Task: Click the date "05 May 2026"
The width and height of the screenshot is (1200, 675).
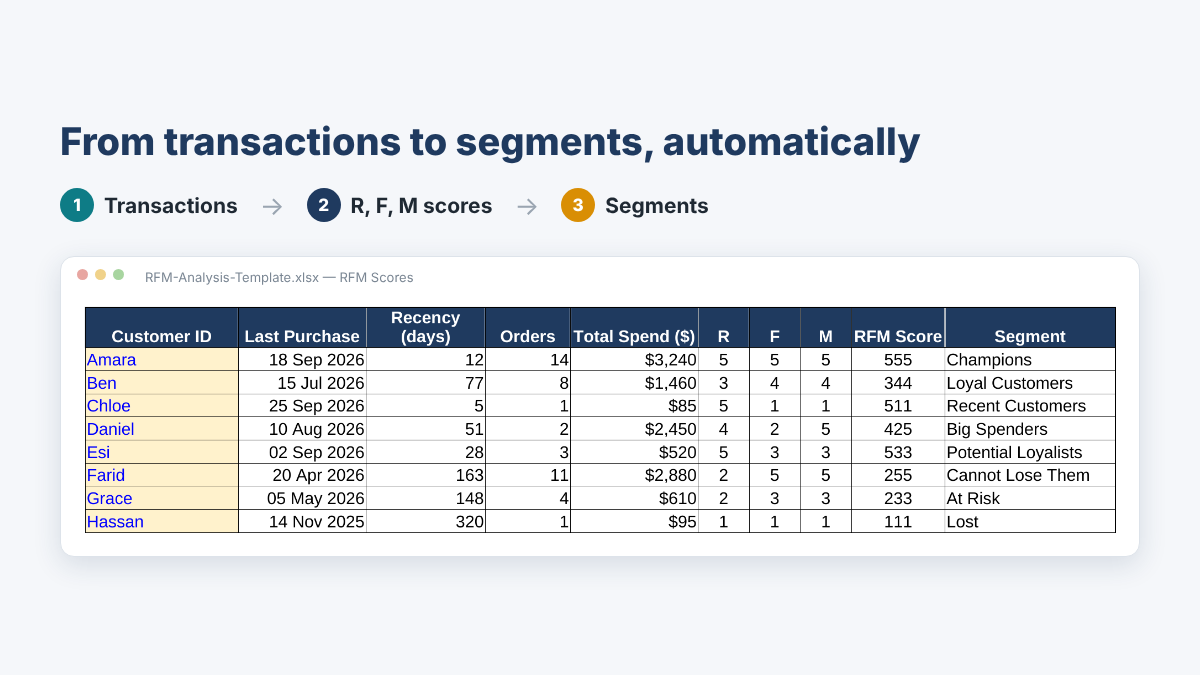Action: [316, 498]
